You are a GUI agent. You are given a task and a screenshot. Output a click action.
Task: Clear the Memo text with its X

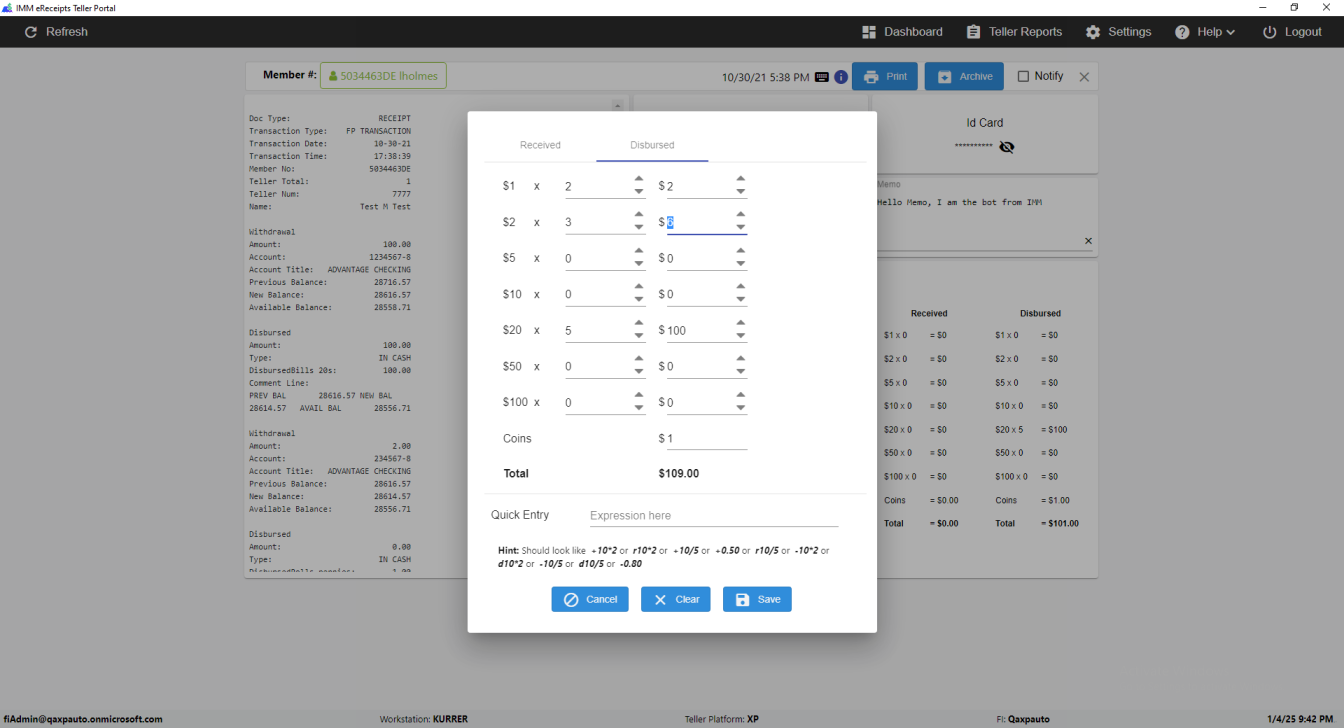pos(1088,241)
